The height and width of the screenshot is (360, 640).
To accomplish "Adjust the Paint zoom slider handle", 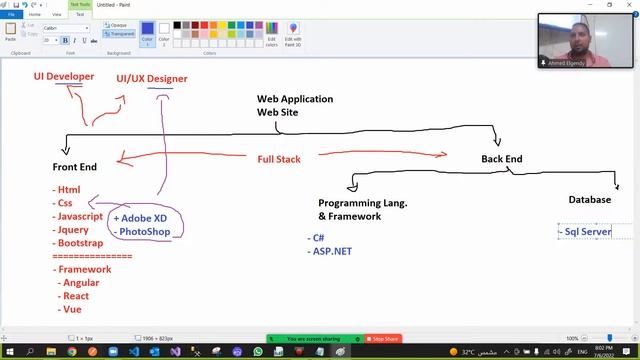I will (x=610, y=338).
